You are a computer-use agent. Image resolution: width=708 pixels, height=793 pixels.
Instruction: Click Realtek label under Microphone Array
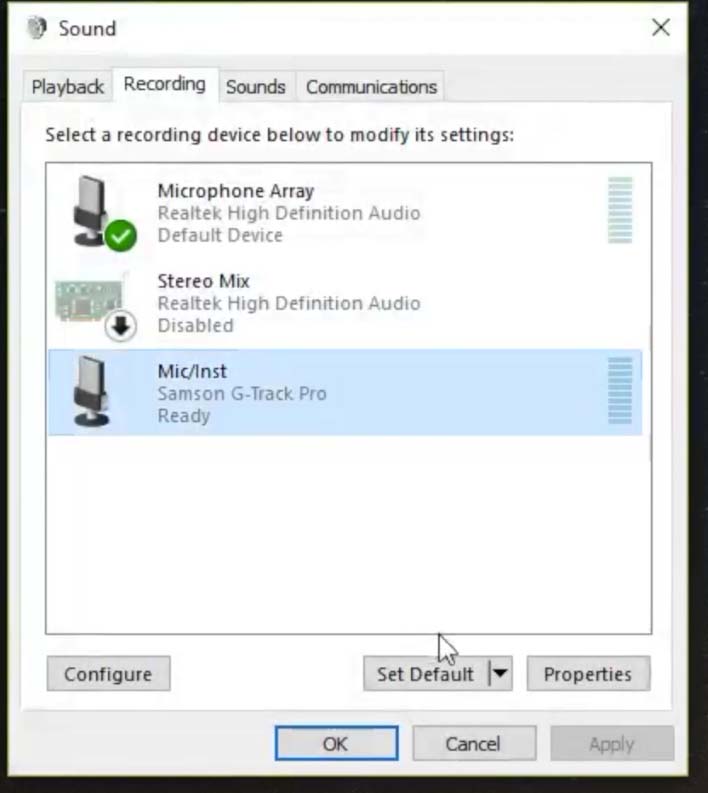[289, 213]
